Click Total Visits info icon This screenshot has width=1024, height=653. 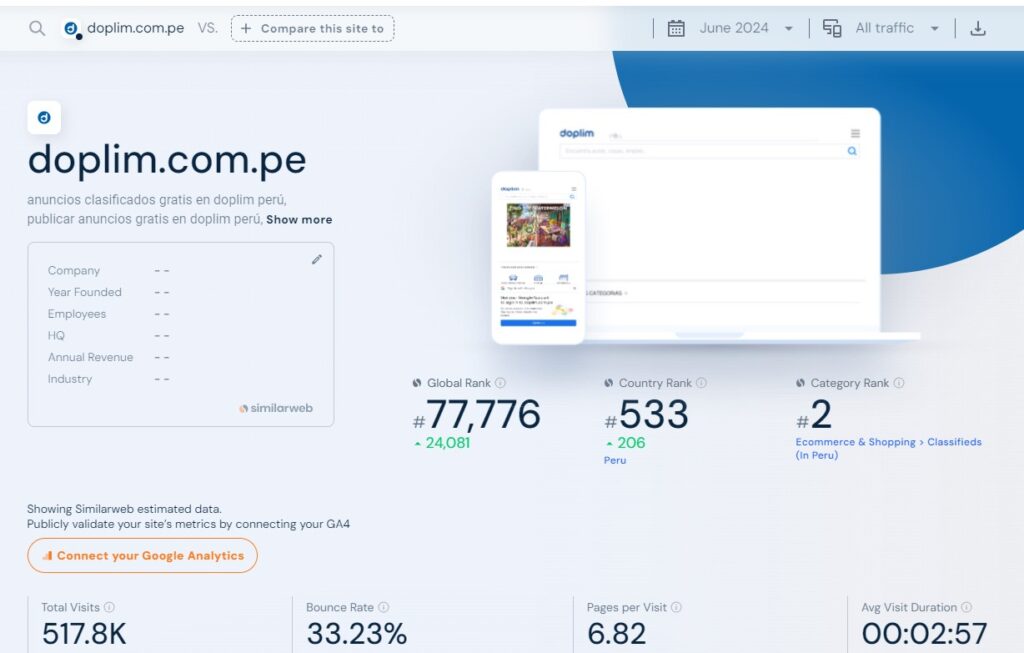coord(109,607)
